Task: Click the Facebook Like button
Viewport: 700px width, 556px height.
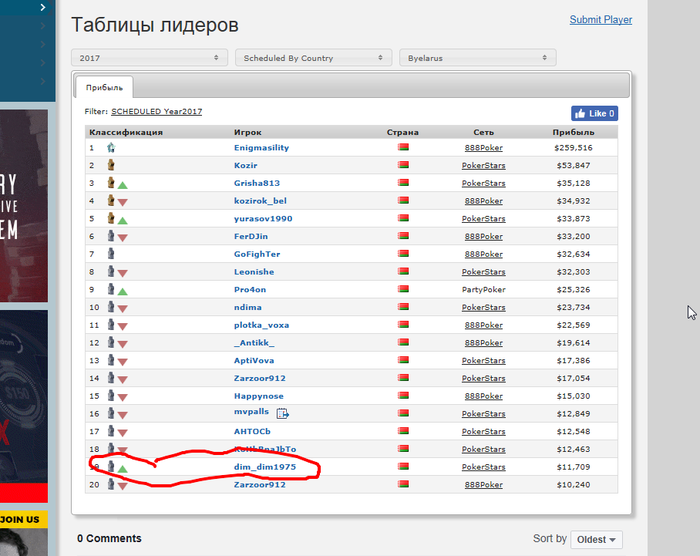Action: pyautogui.click(x=594, y=113)
